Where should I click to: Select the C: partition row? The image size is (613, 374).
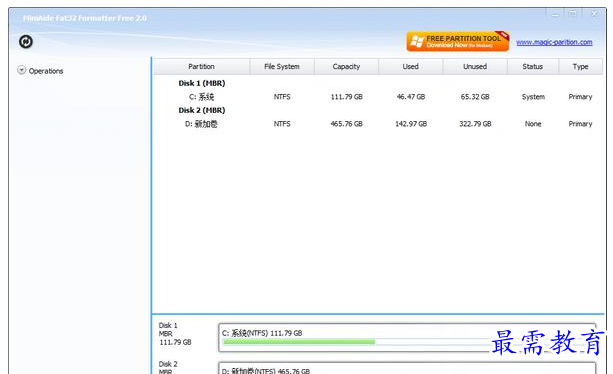coord(378,97)
